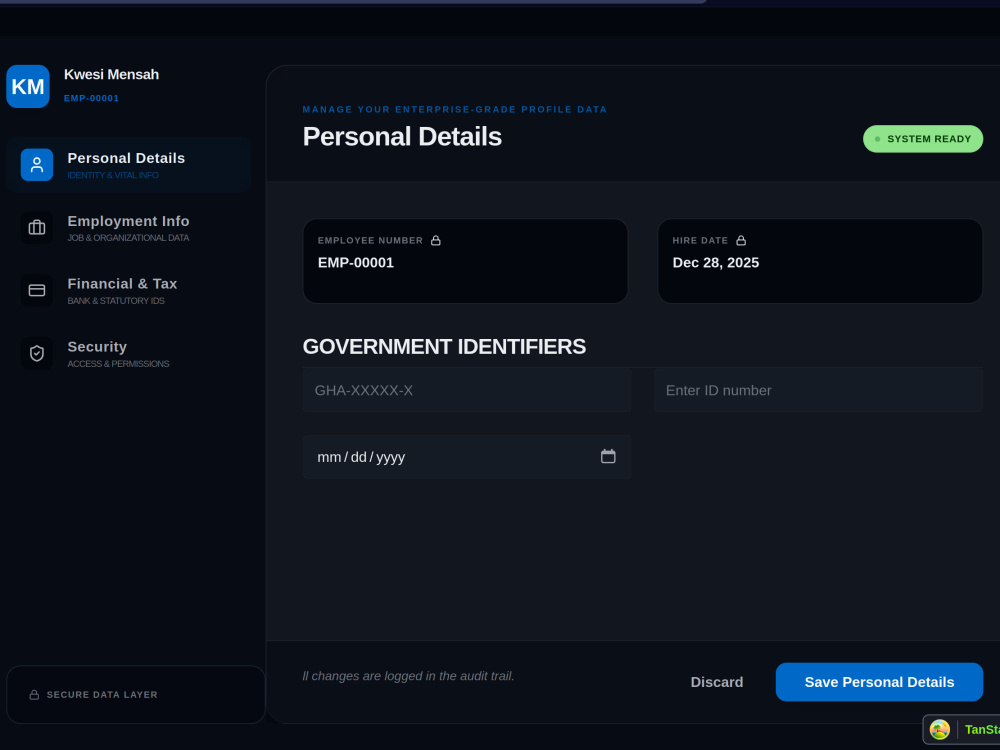Click the EMP-00001 employee number value

(x=356, y=263)
